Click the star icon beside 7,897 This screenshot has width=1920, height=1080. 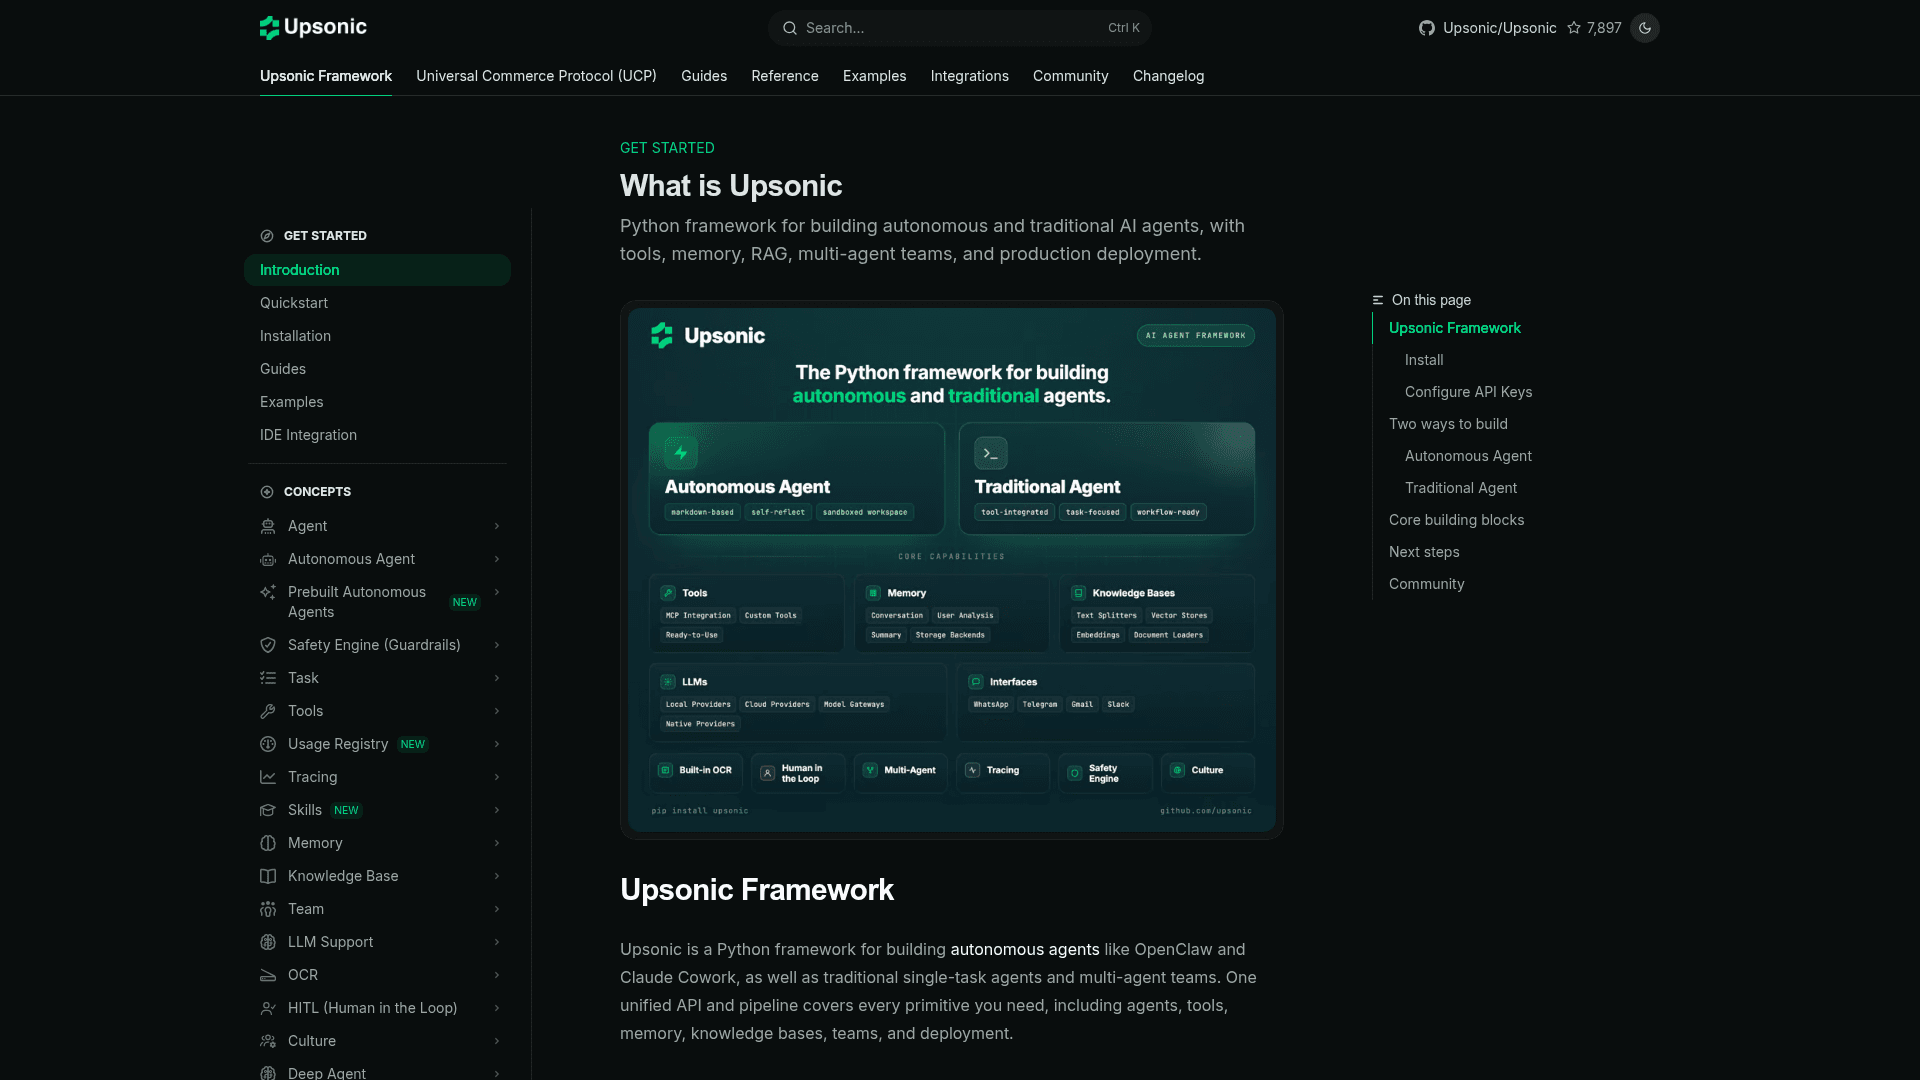[1574, 28]
